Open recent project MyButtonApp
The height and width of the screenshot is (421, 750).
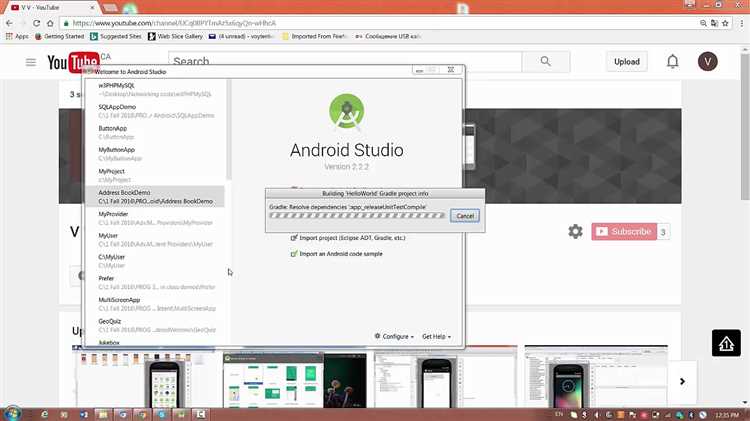(x=154, y=154)
